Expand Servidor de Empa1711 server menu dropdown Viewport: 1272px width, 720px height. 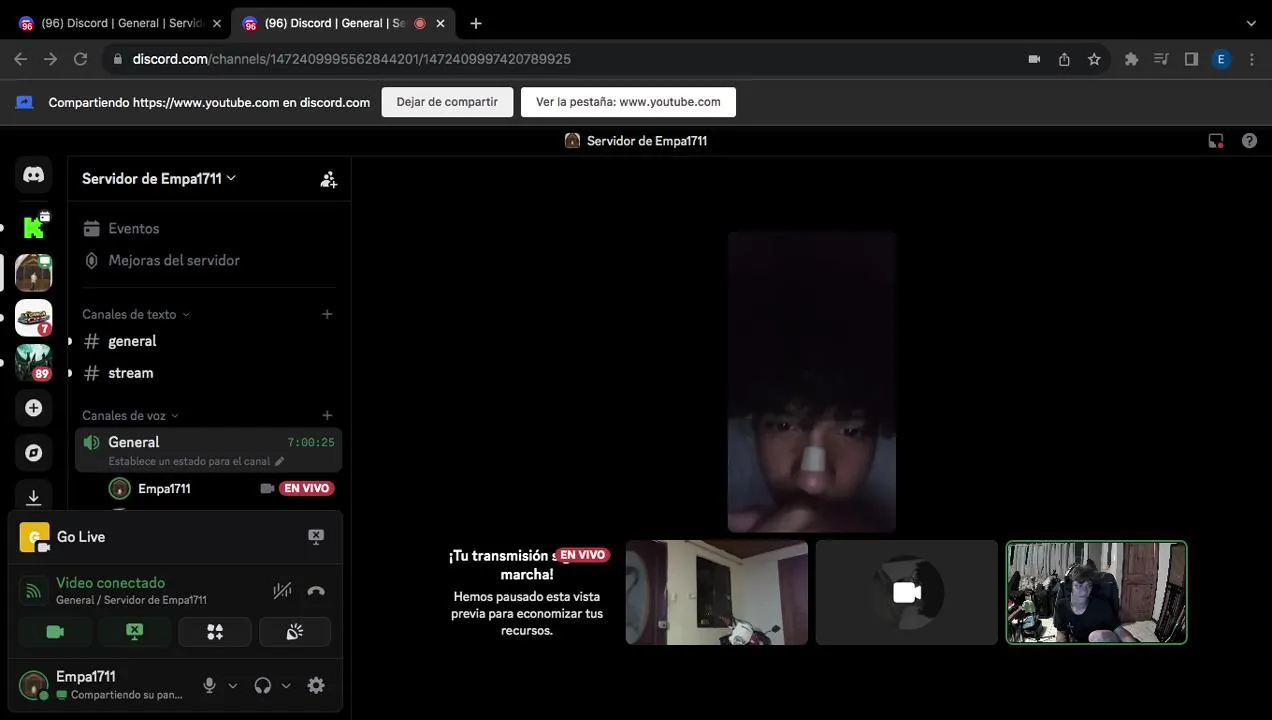[x=159, y=178]
